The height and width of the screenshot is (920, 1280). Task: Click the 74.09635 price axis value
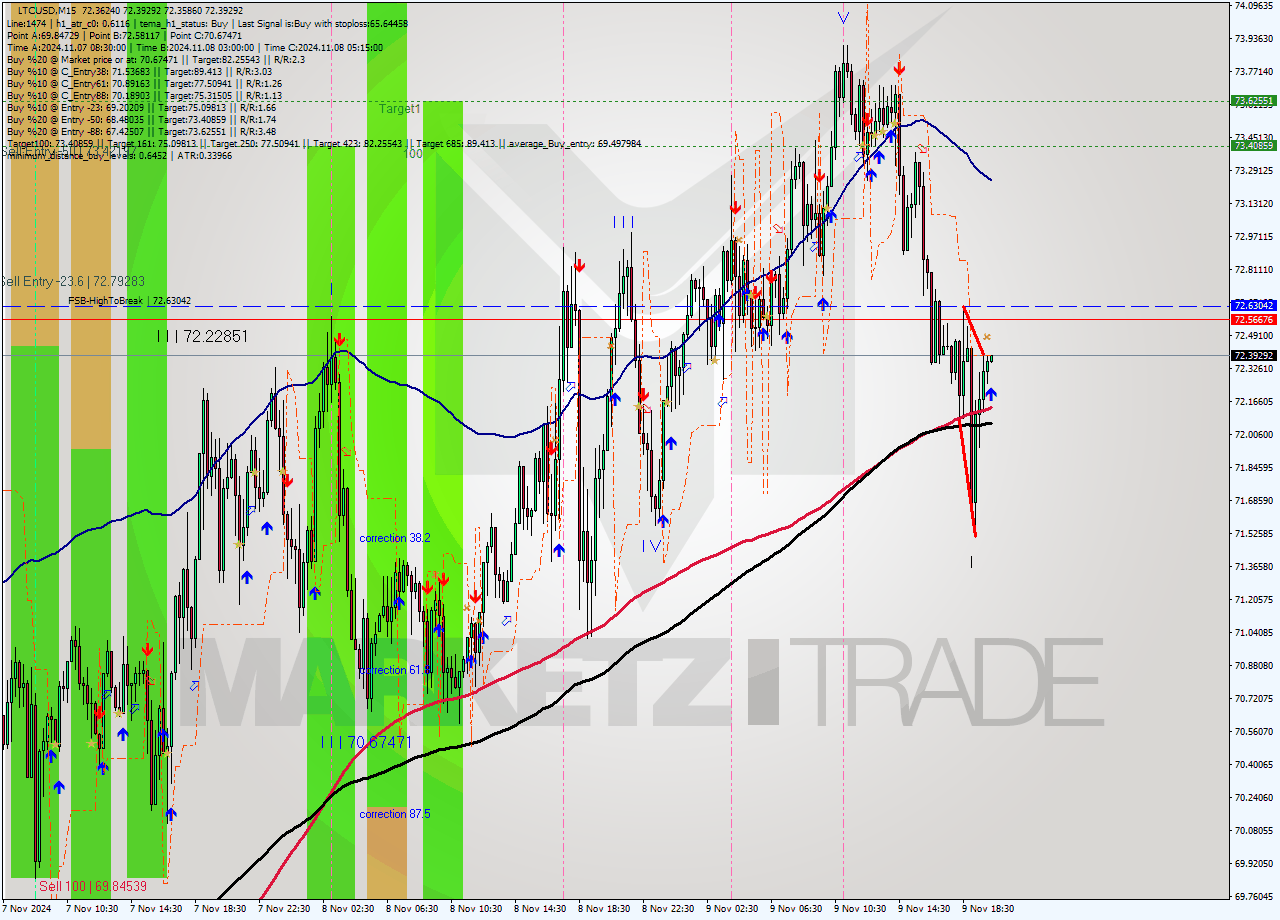click(1254, 6)
